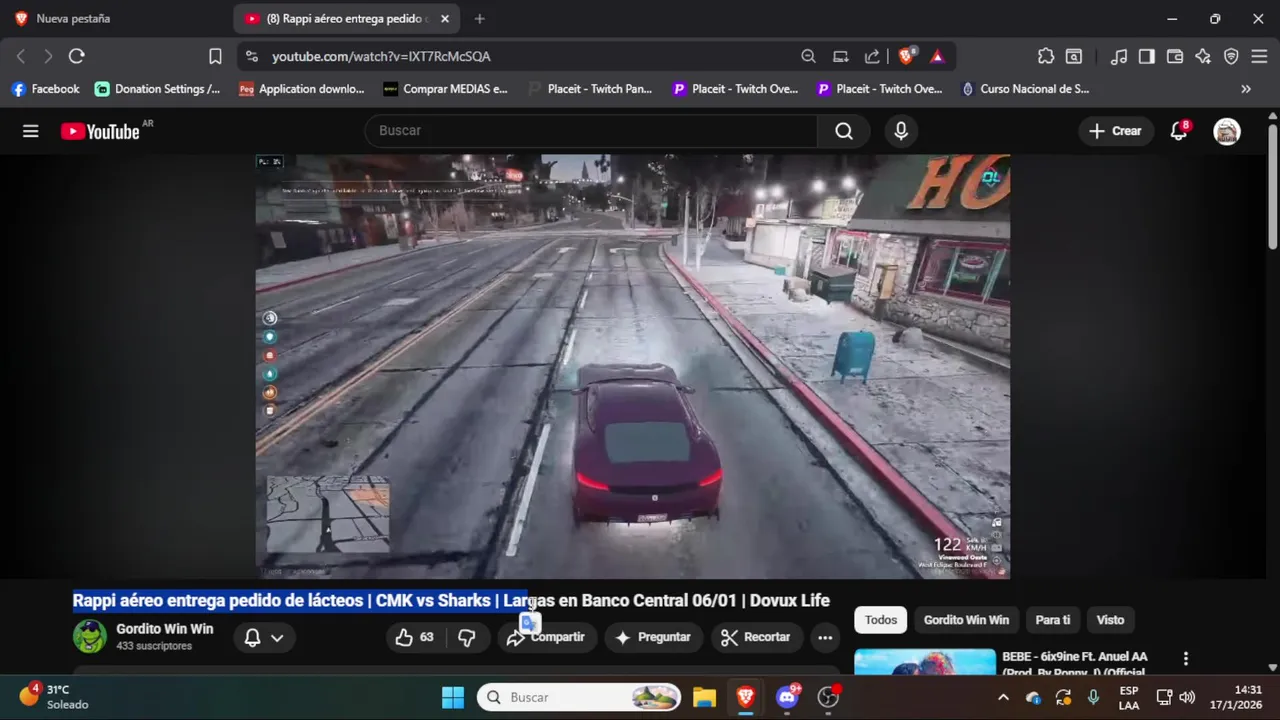Viewport: 1280px width, 720px height.
Task: Open the Brave Shields lion icon
Action: click(907, 57)
